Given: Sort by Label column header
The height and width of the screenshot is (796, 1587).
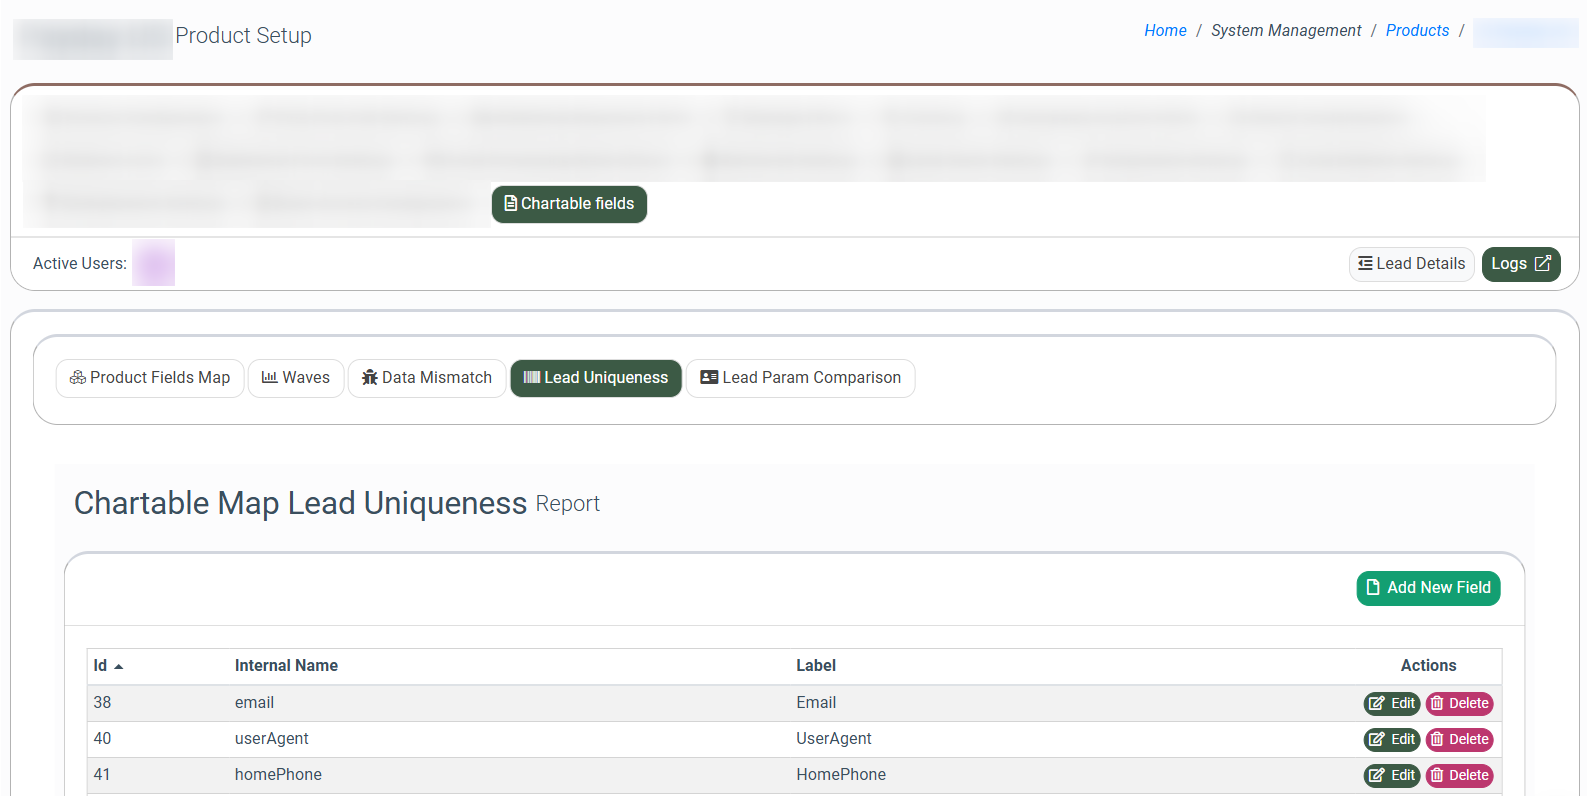Looking at the screenshot, I should click(x=815, y=666).
